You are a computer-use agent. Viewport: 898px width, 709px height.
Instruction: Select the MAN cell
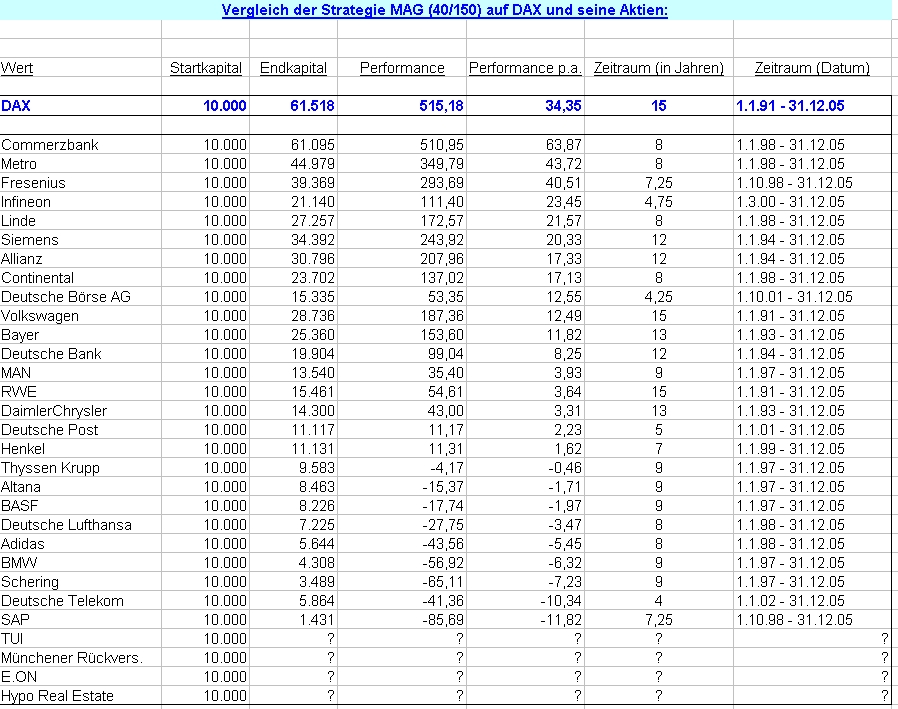coord(16,373)
